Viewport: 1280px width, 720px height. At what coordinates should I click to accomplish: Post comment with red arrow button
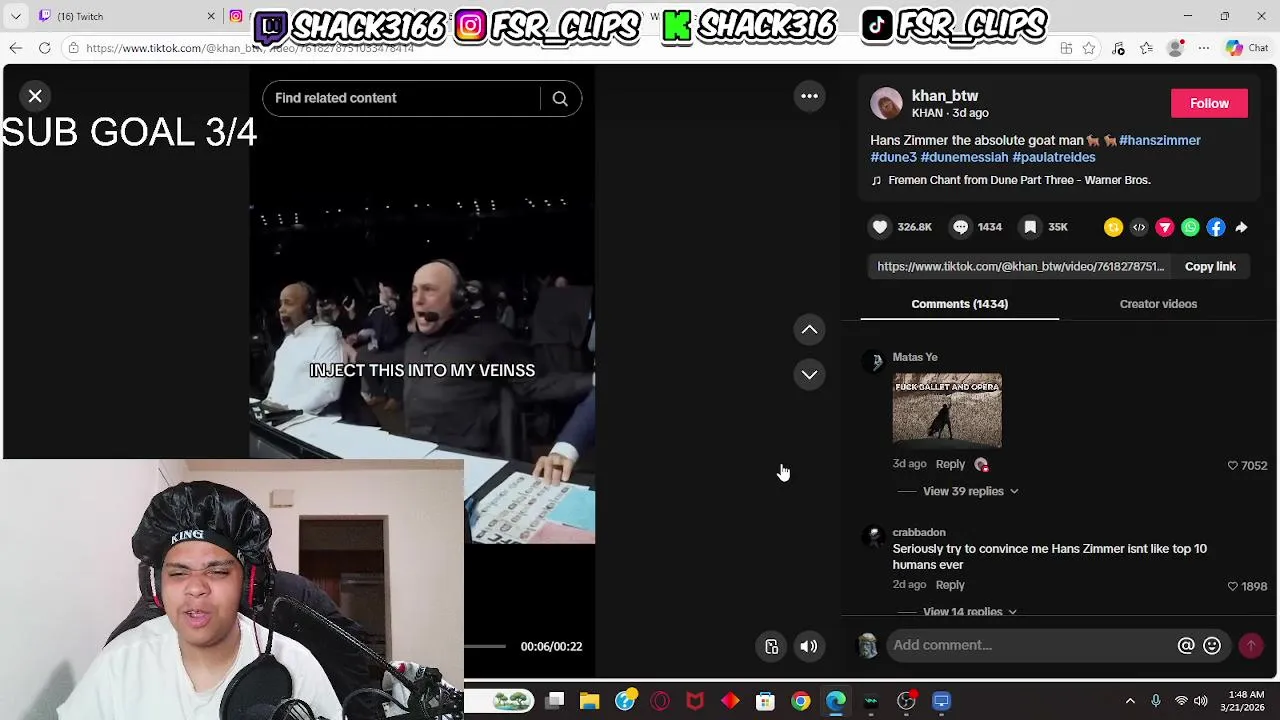click(x=1251, y=646)
